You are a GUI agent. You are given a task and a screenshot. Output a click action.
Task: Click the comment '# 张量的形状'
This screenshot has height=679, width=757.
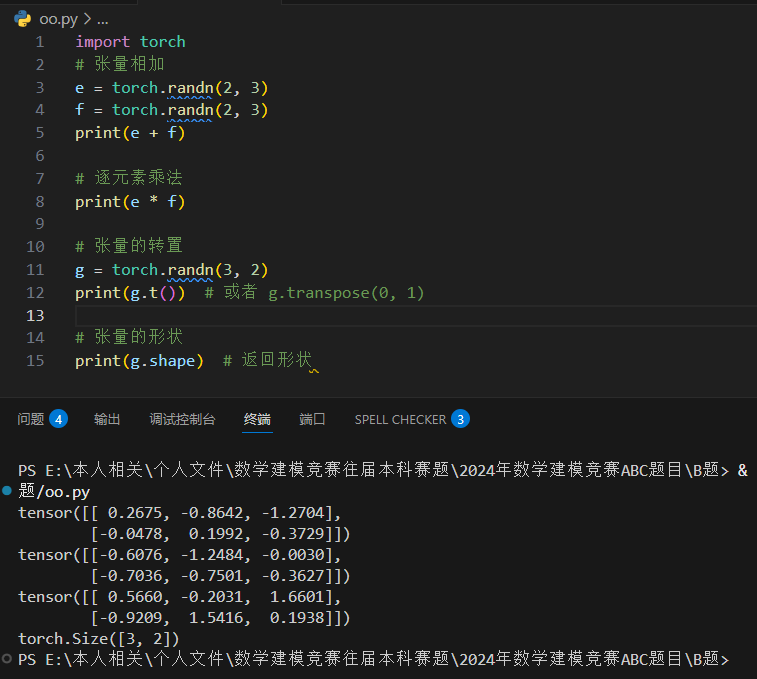tap(129, 337)
